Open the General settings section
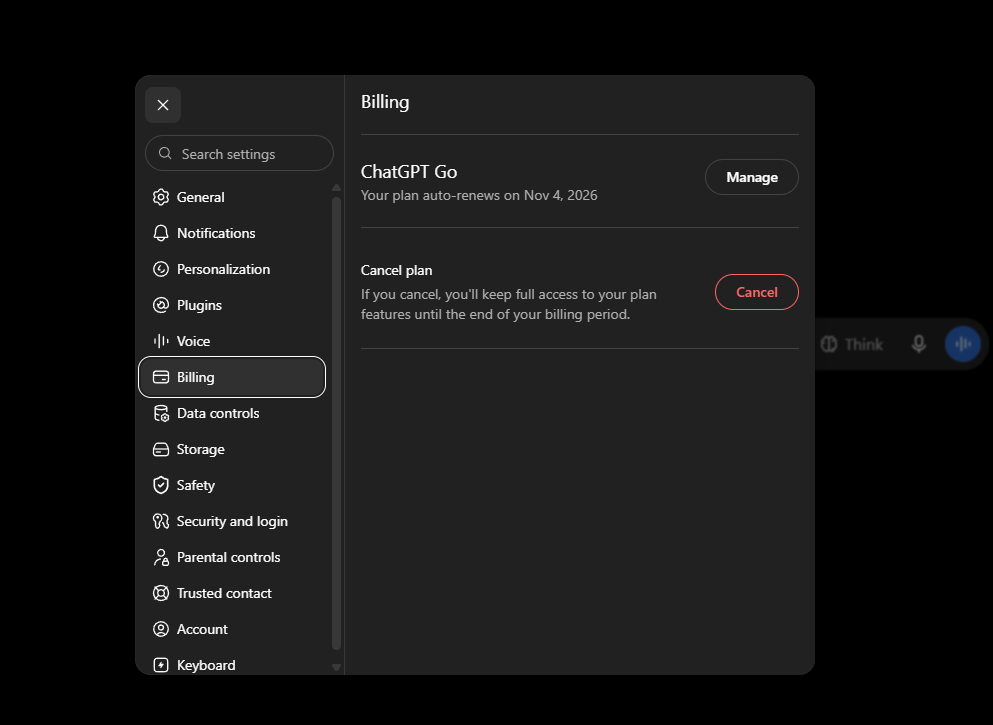The width and height of the screenshot is (993, 725). (x=232, y=197)
